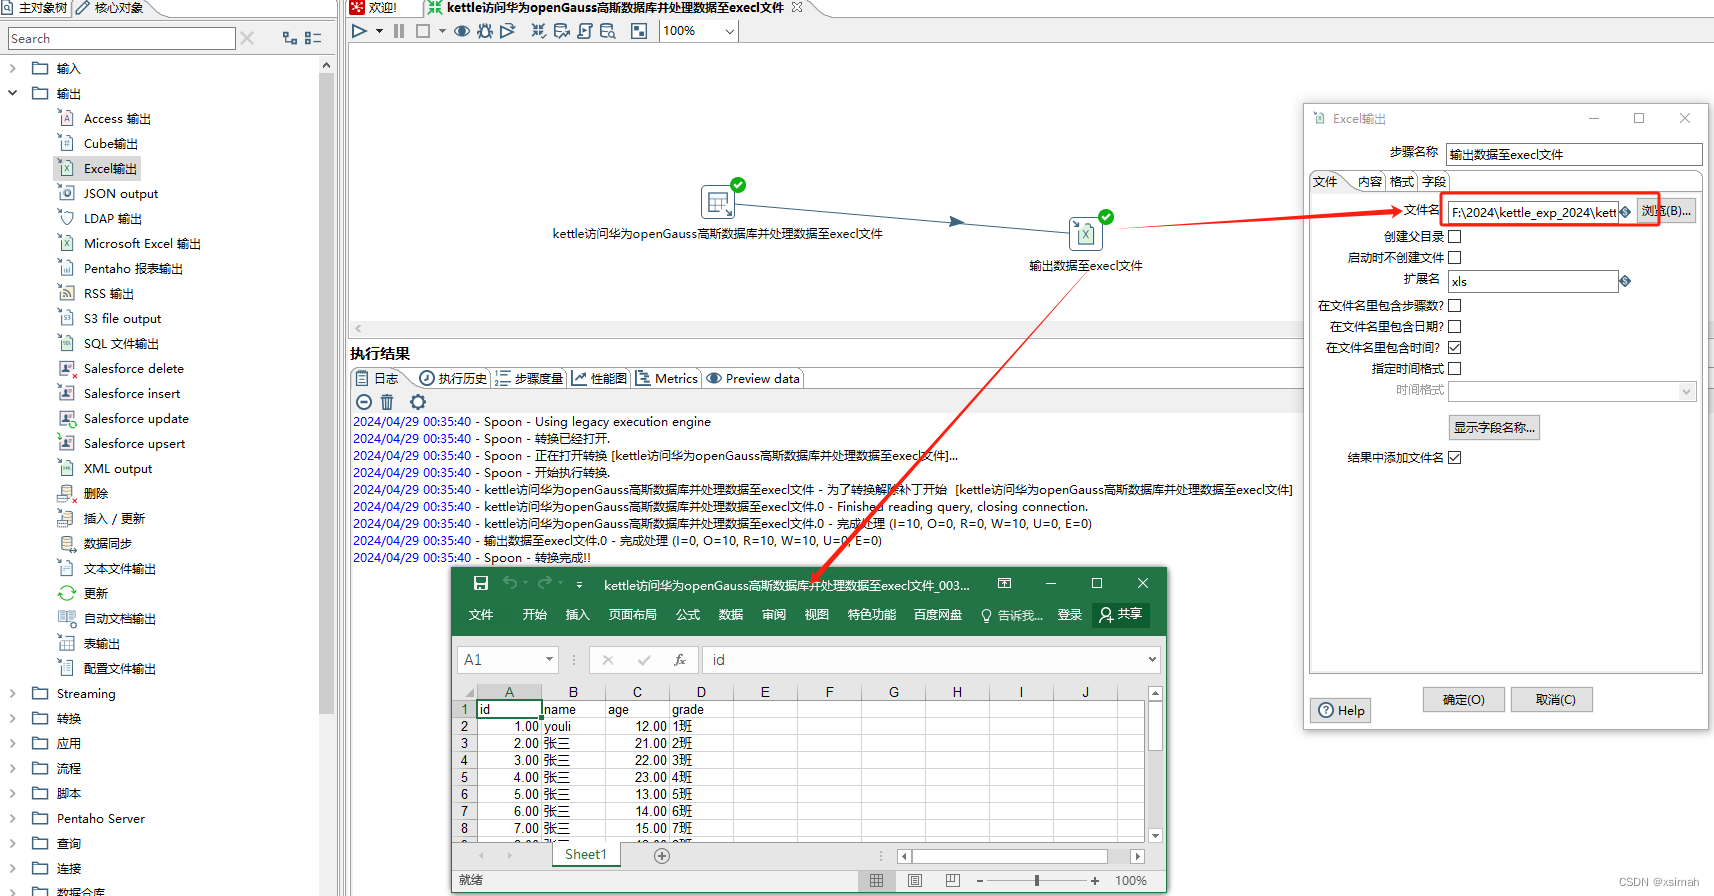Stop the transformation with the square icon
Image resolution: width=1714 pixels, height=896 pixels.
pyautogui.click(x=423, y=31)
